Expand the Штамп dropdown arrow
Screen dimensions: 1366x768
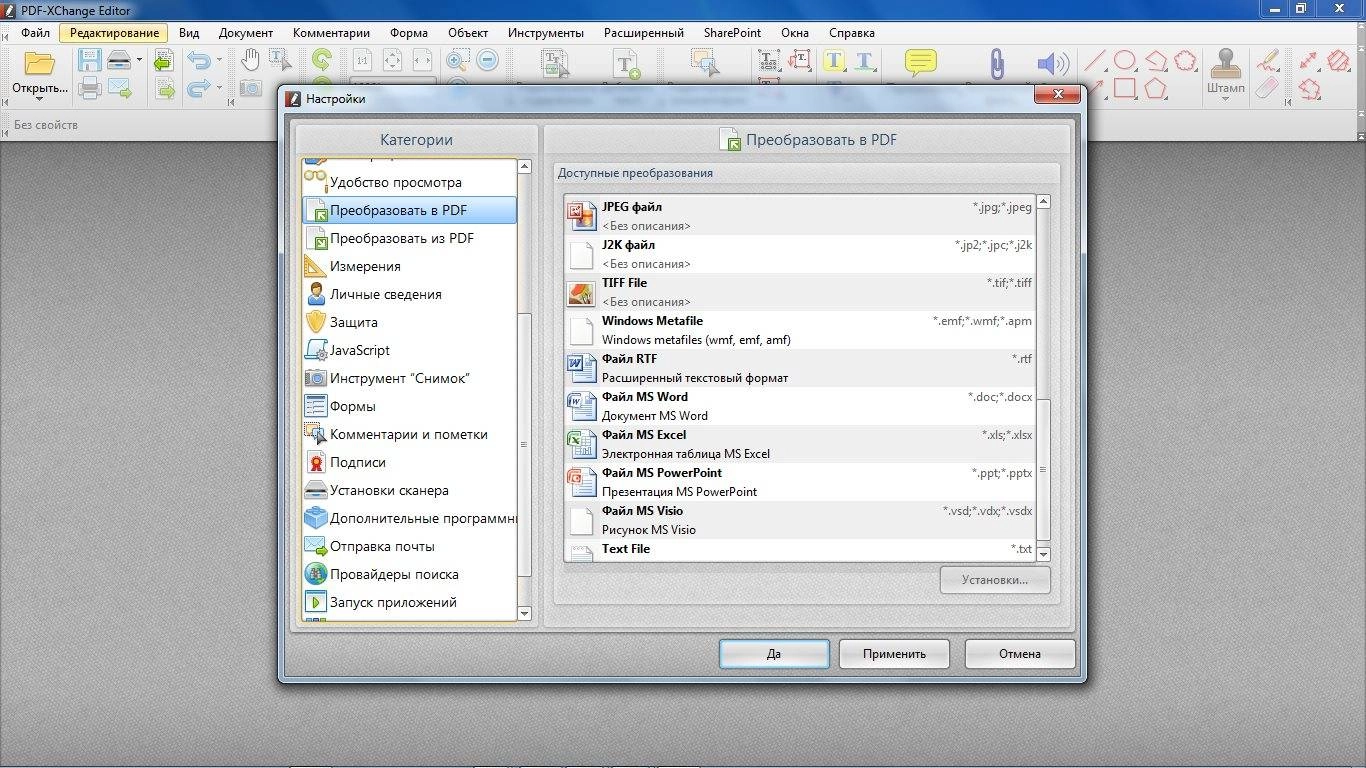coord(1226,99)
